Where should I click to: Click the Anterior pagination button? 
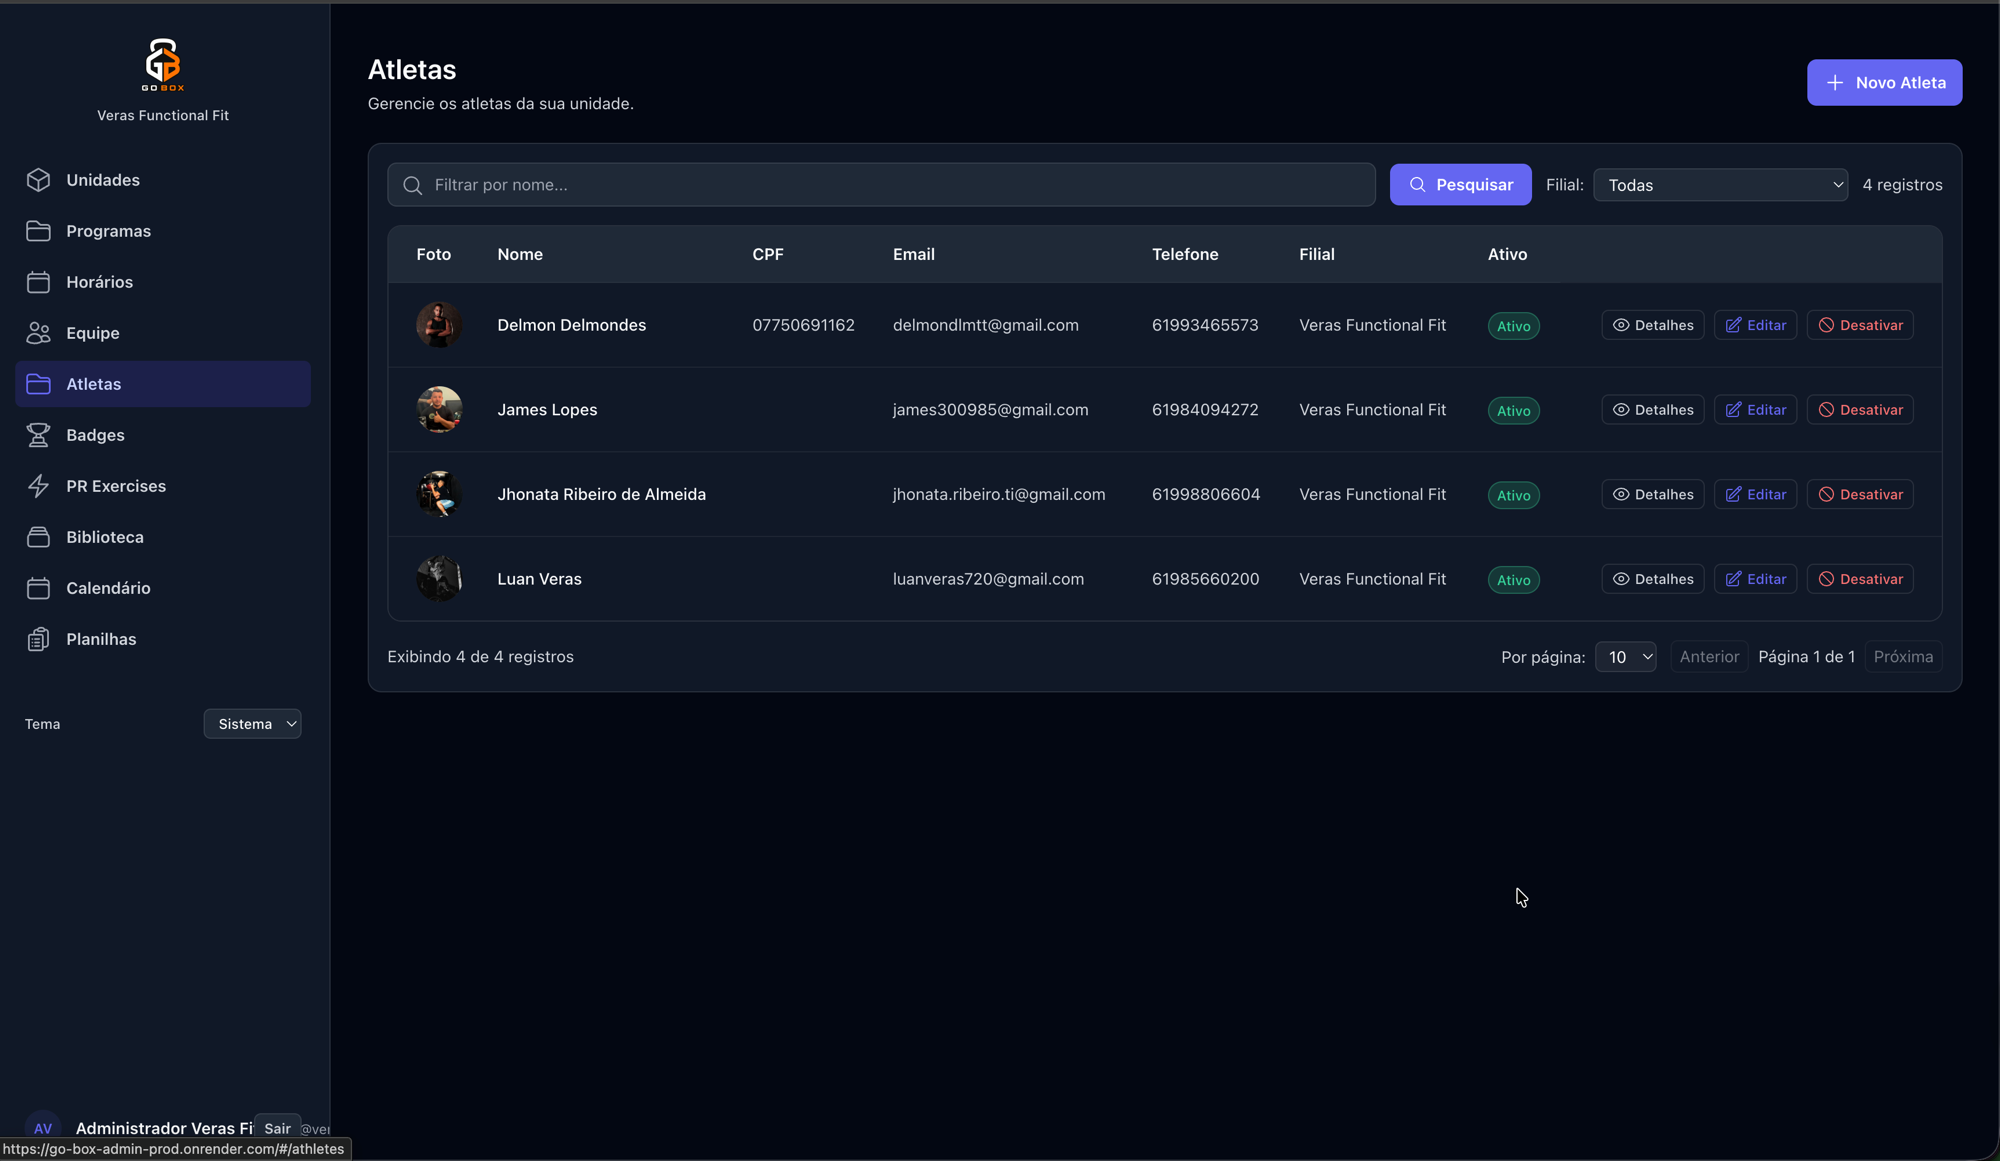click(x=1709, y=657)
